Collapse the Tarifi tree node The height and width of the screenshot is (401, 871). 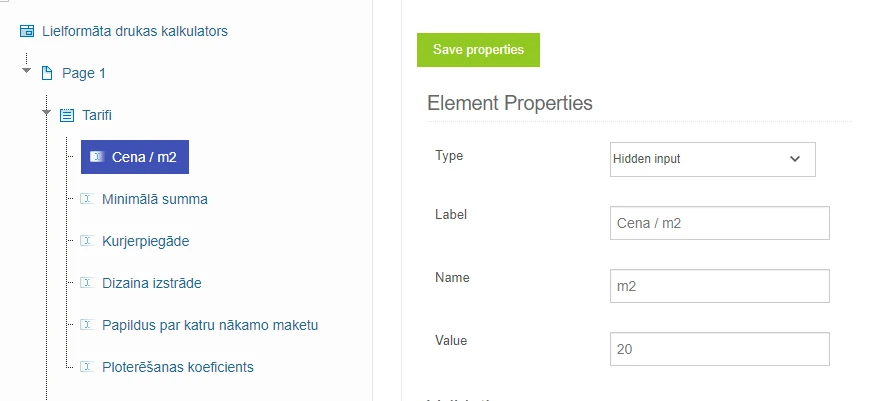pyautogui.click(x=47, y=113)
